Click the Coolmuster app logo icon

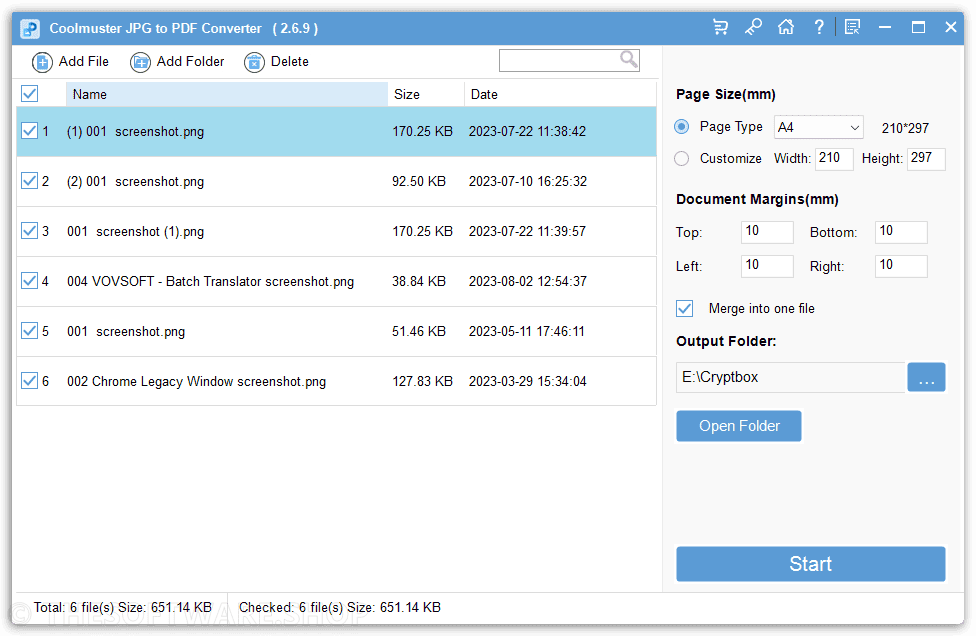pyautogui.click(x=30, y=29)
